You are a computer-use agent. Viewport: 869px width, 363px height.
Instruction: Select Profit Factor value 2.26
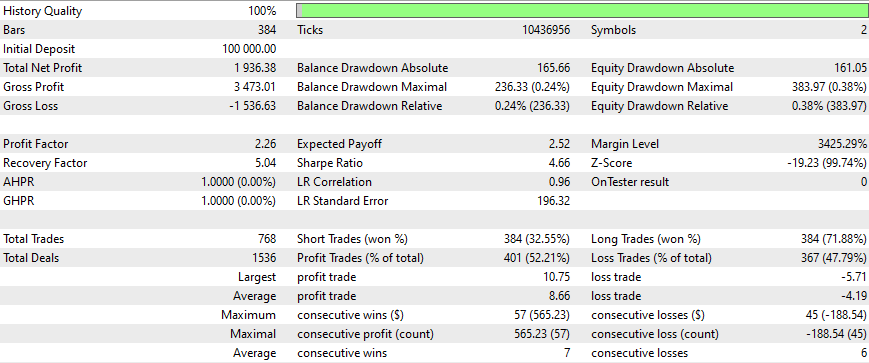(x=266, y=144)
